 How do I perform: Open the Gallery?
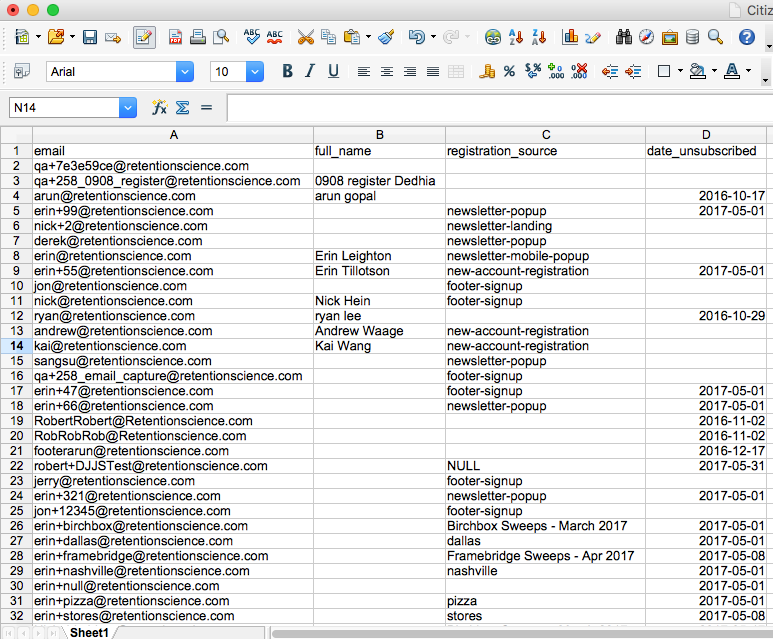point(669,37)
